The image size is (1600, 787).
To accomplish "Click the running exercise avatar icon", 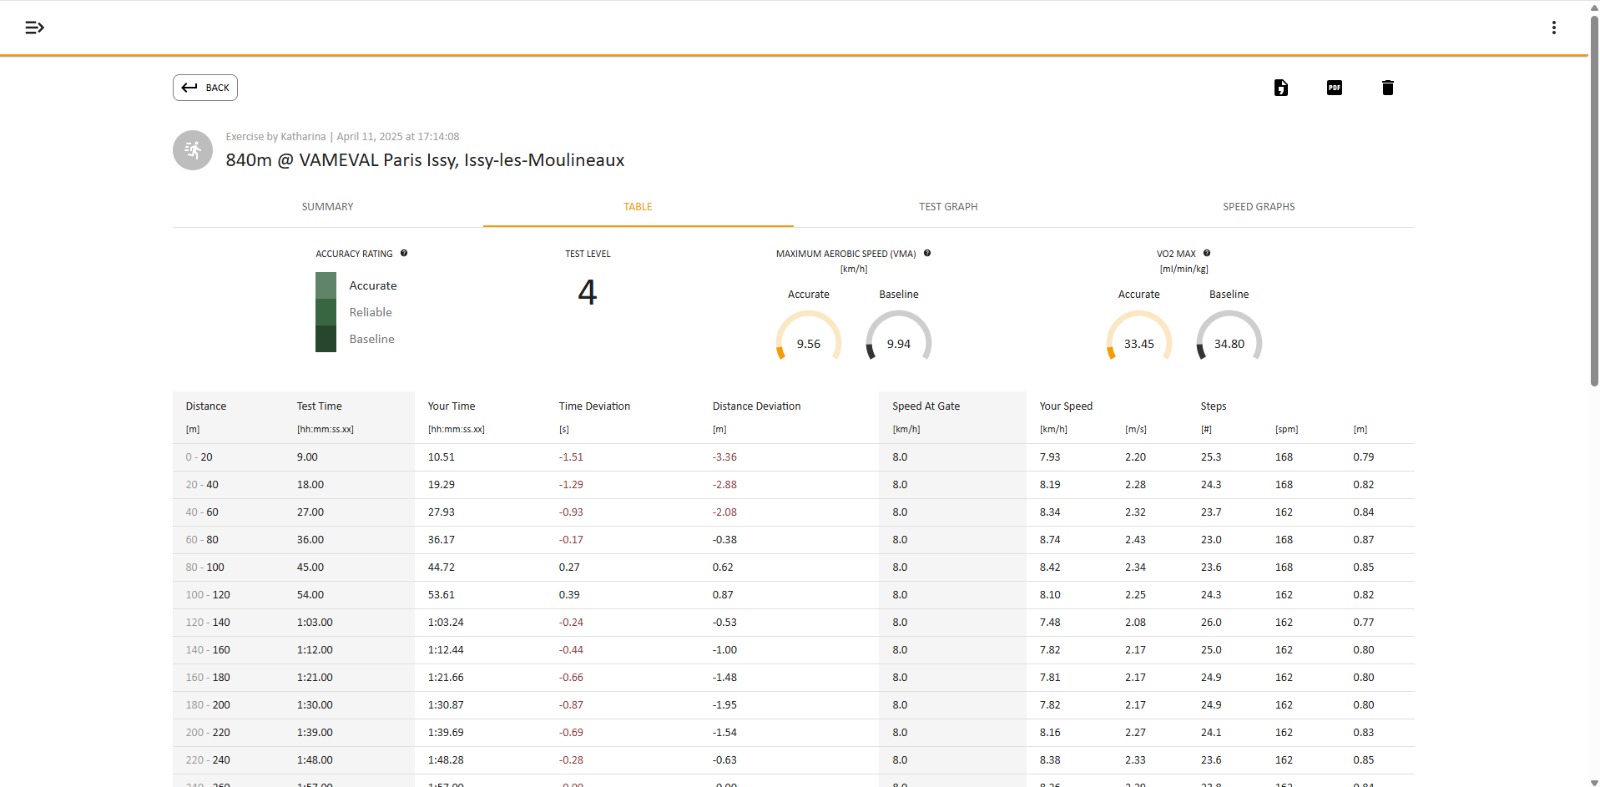I will 193,150.
